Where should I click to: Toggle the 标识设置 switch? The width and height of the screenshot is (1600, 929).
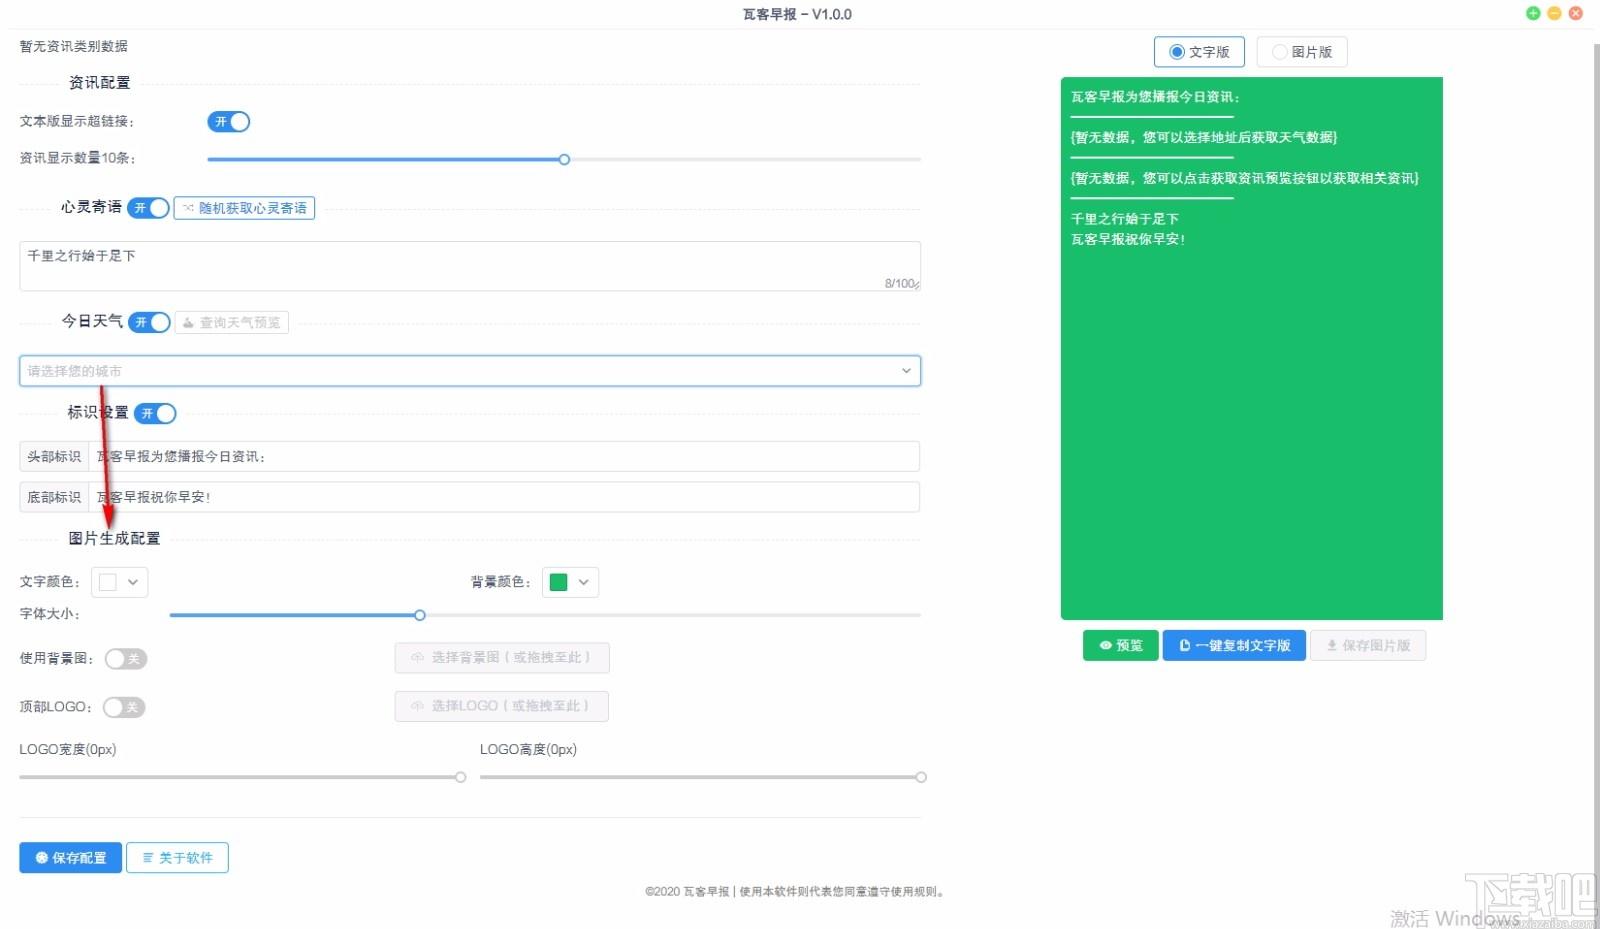[155, 413]
